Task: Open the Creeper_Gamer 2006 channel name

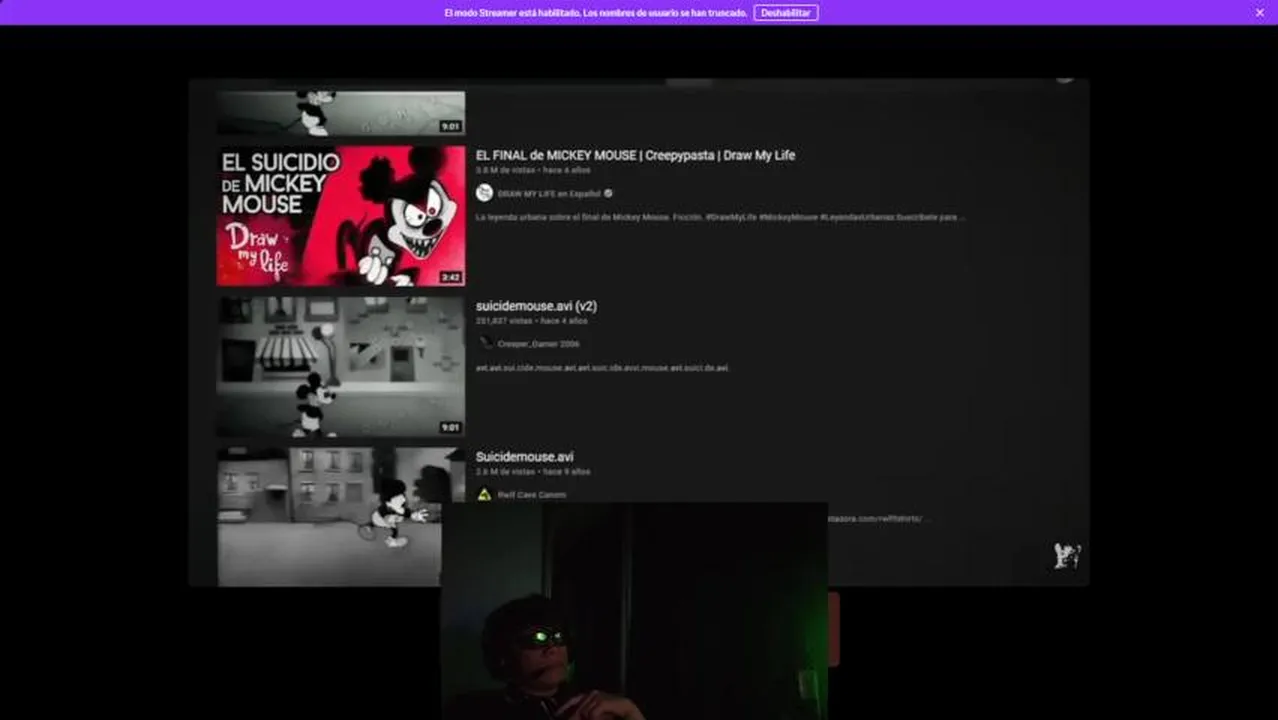Action: (x=538, y=344)
